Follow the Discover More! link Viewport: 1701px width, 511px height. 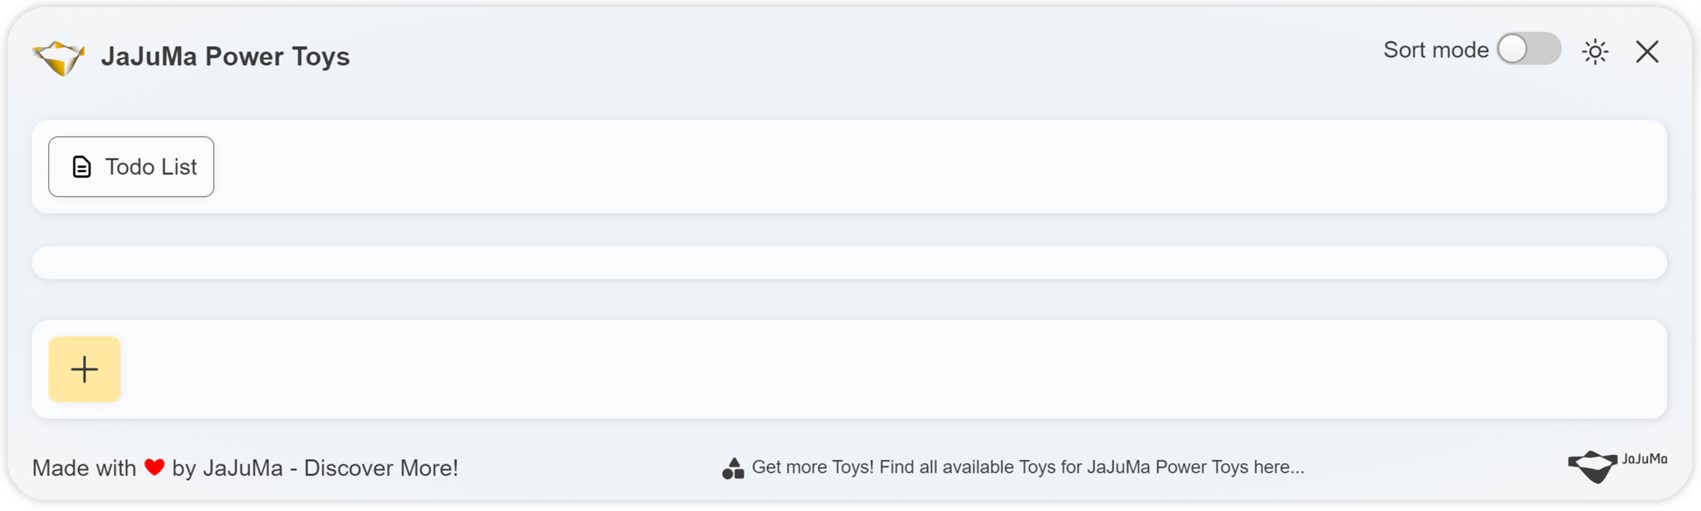tap(381, 468)
